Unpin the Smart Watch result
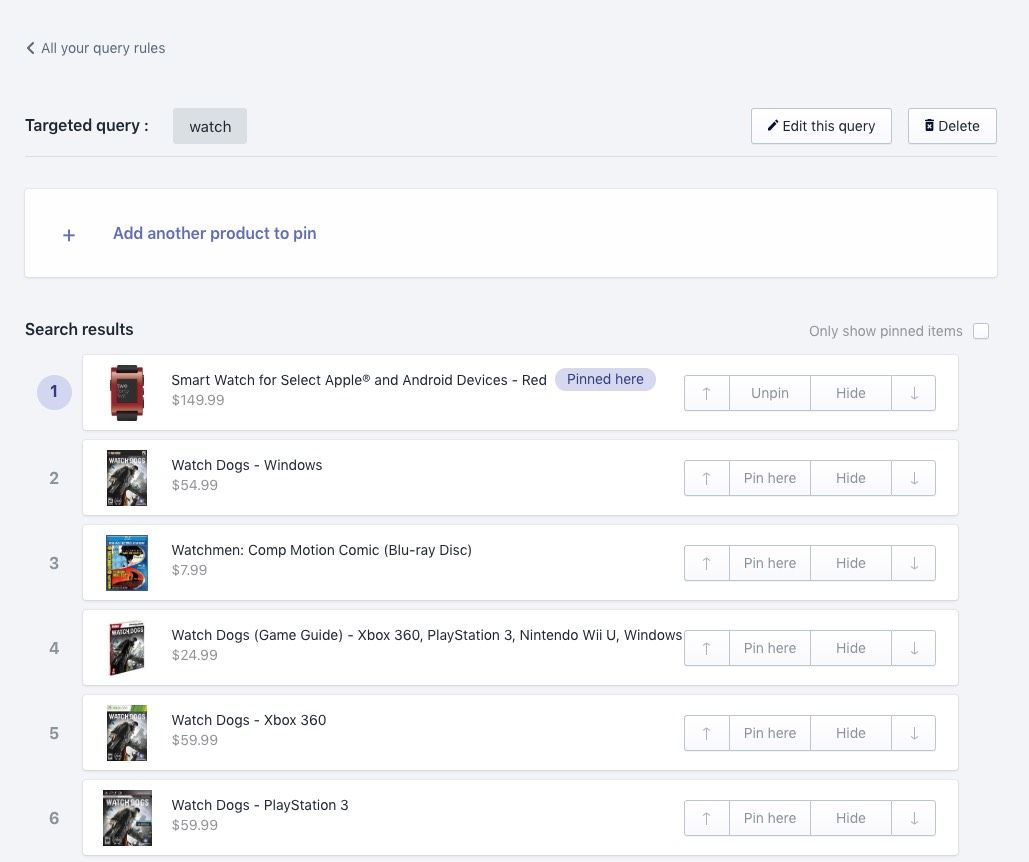1029x862 pixels. (769, 392)
